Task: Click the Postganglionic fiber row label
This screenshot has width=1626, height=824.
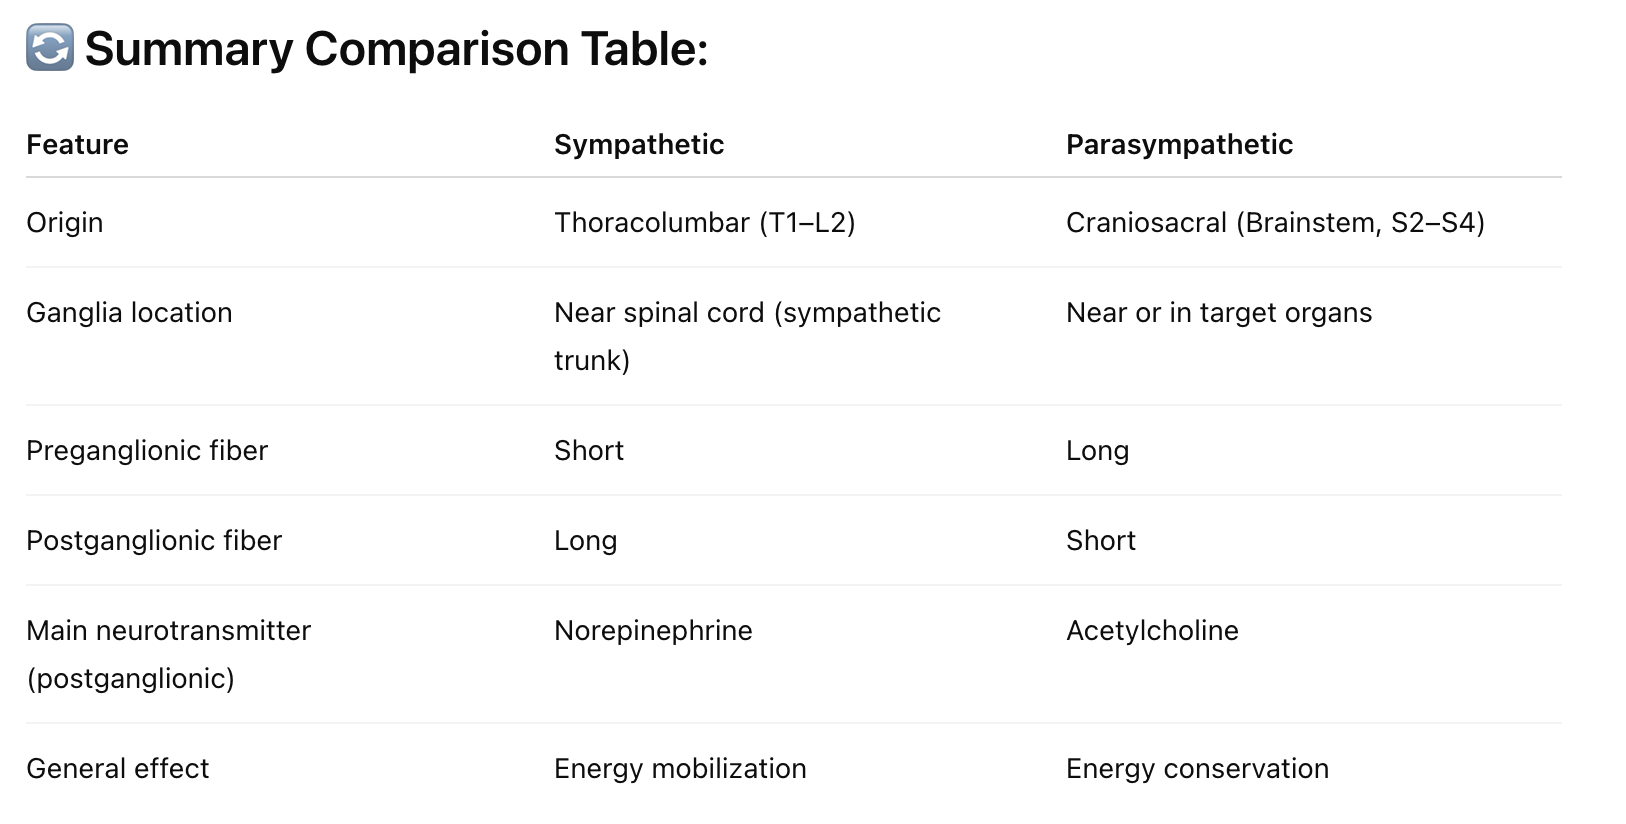Action: tap(154, 541)
